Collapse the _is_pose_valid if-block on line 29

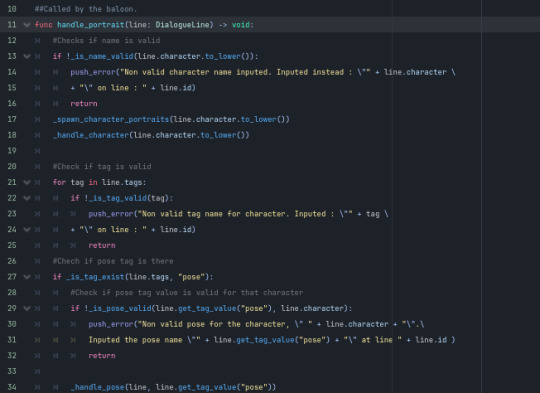point(27,308)
